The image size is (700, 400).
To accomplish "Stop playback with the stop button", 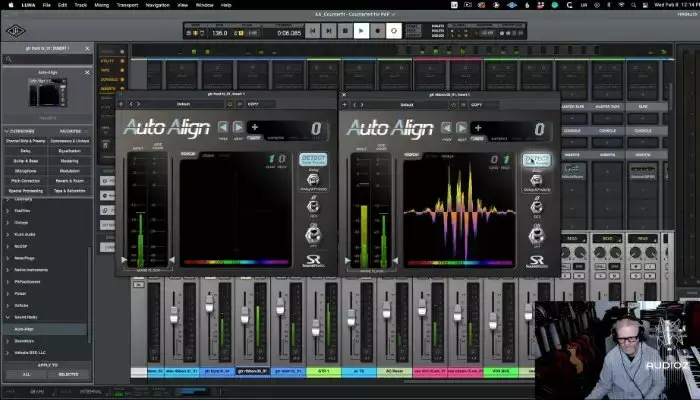I will 345,31.
